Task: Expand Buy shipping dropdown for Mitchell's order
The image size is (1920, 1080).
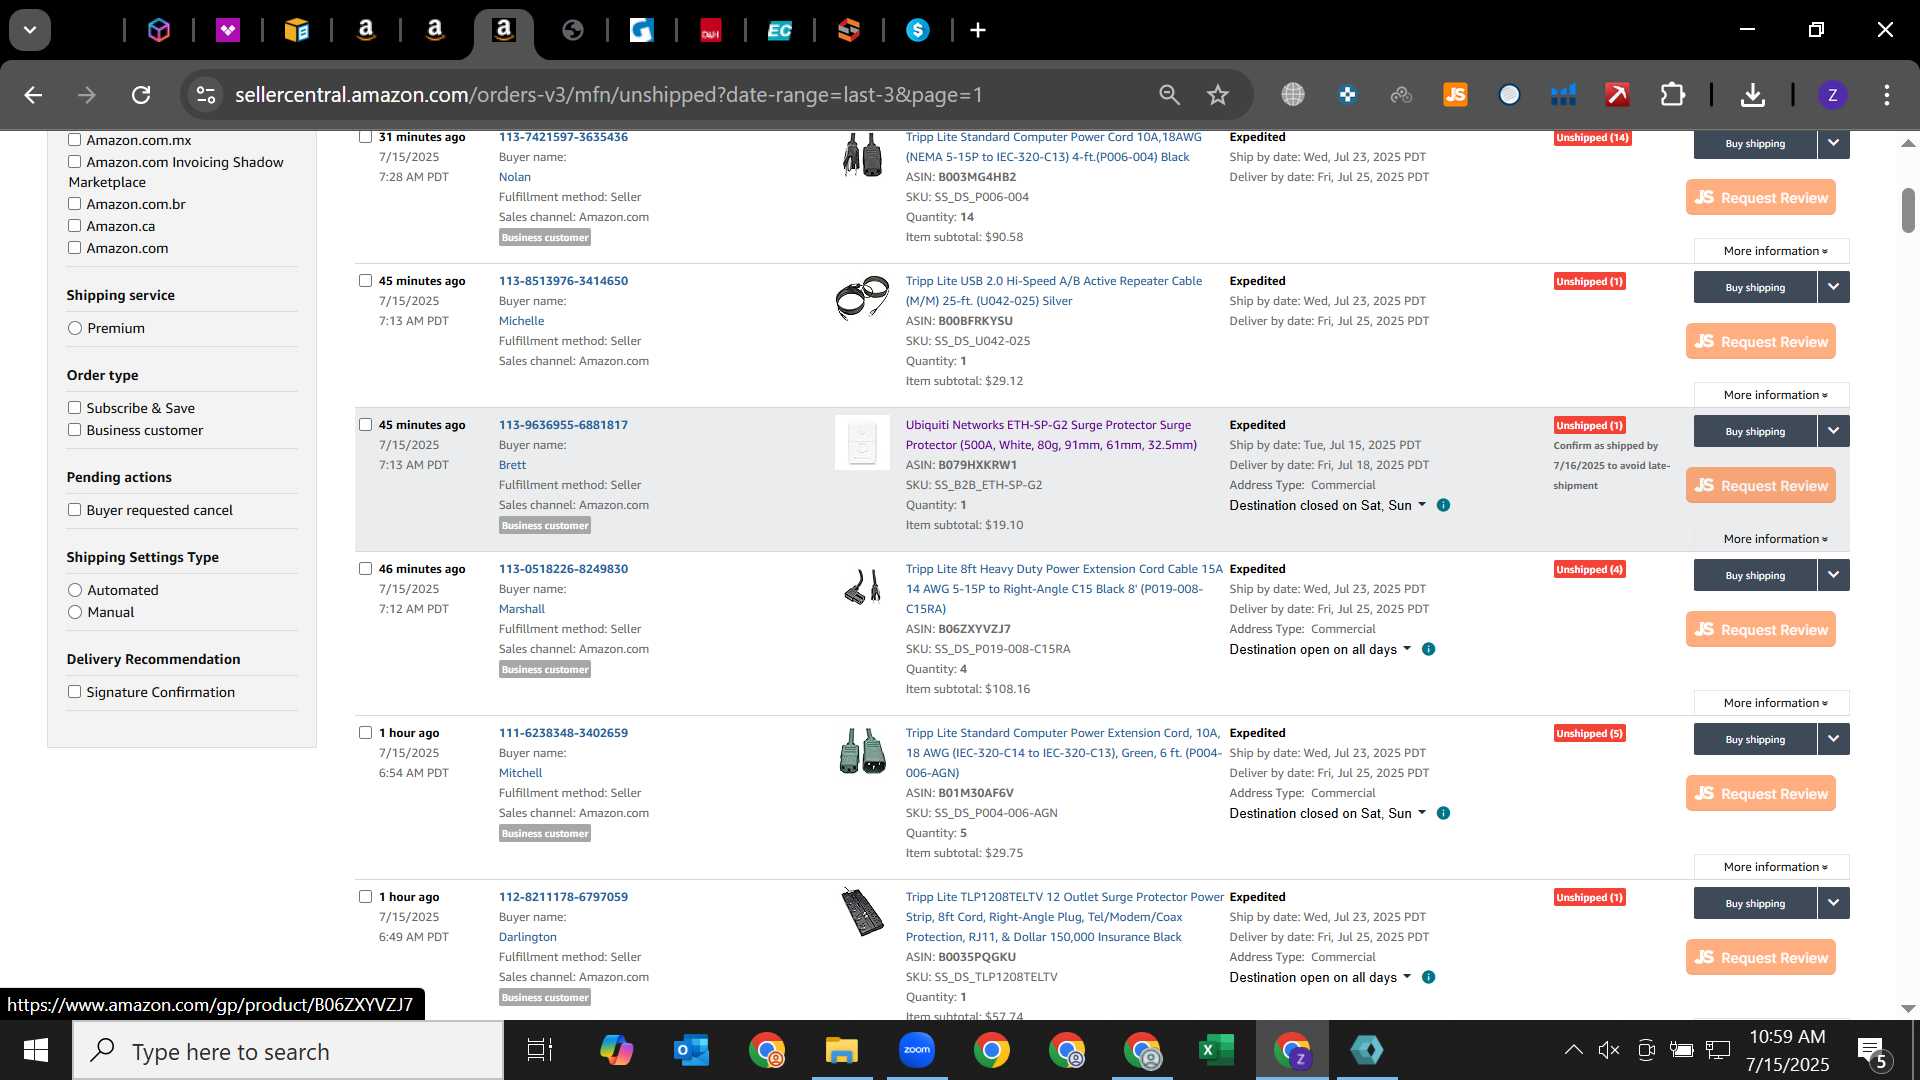Action: (1833, 739)
